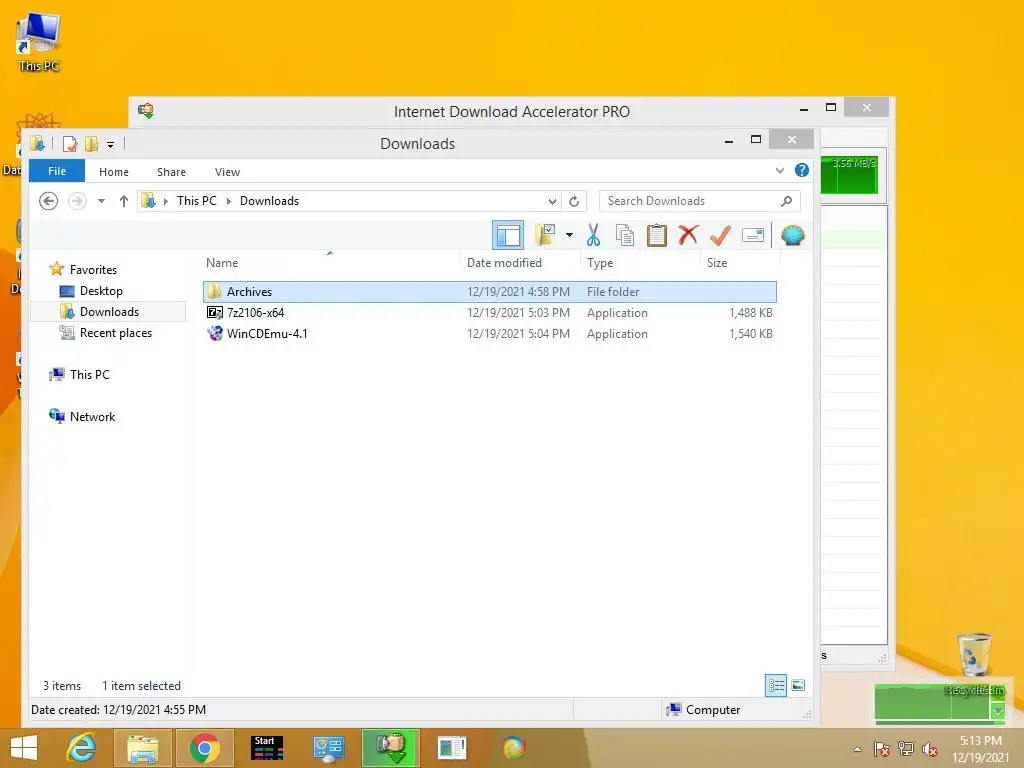
Task: Sort by Size column header
Action: coord(717,263)
